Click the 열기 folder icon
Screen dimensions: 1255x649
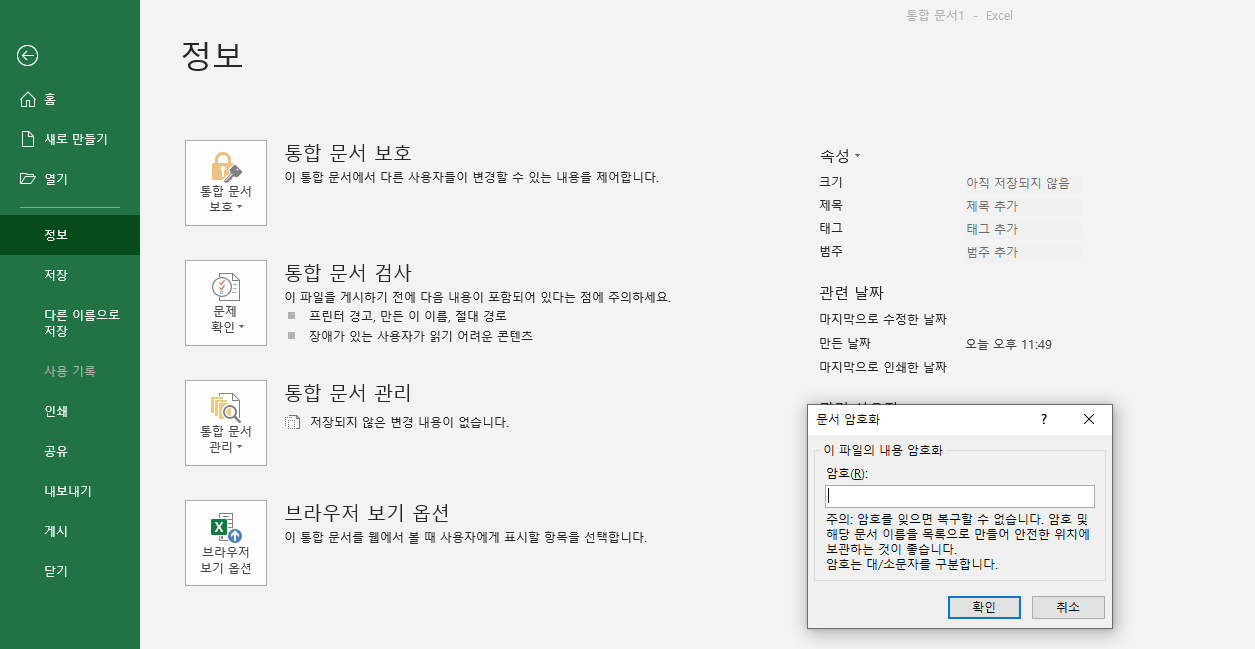[x=28, y=179]
